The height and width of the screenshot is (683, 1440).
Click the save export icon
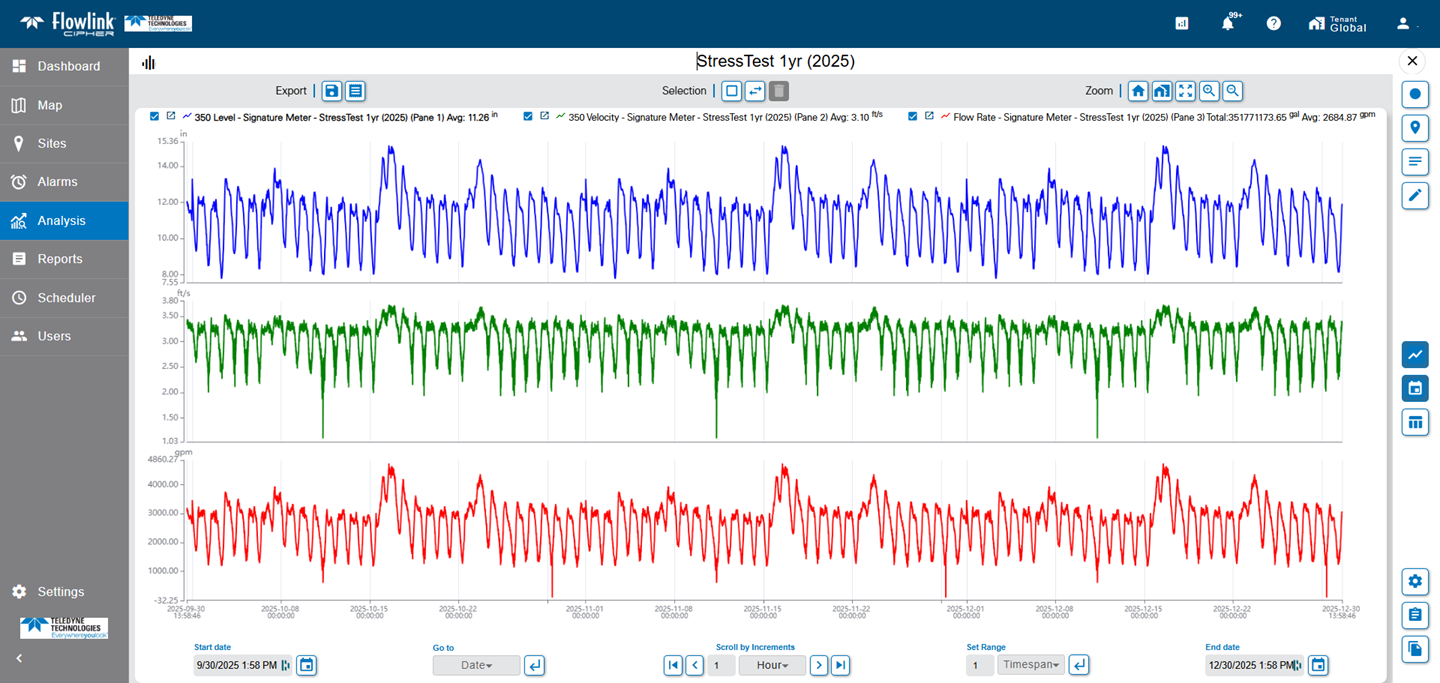pos(332,91)
